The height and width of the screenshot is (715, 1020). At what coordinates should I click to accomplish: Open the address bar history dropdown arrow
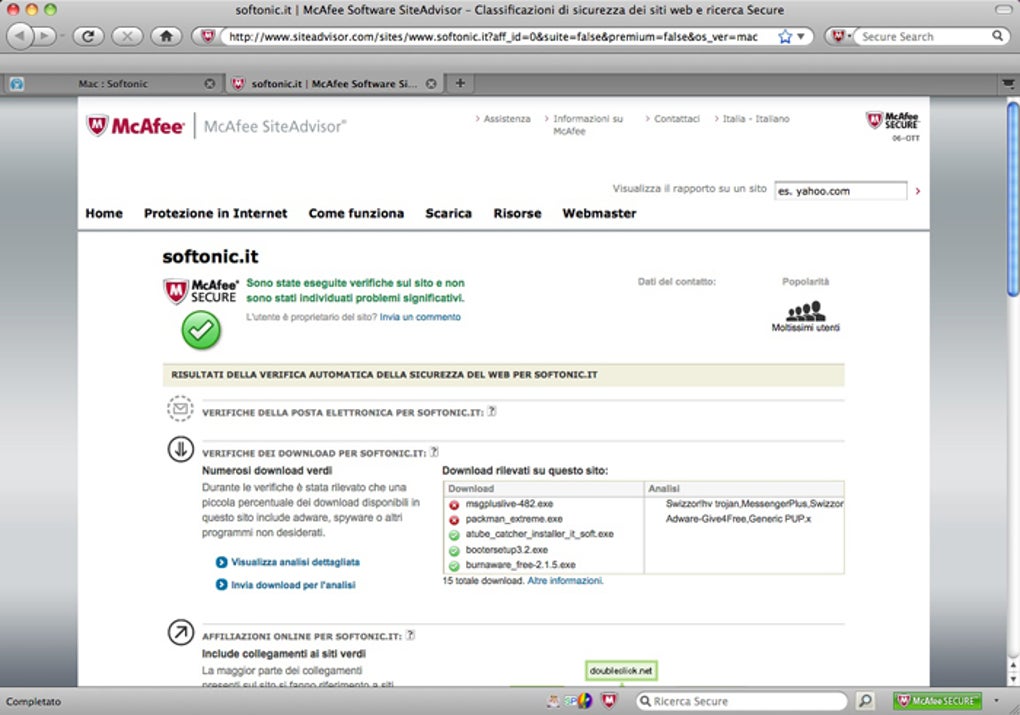point(801,36)
